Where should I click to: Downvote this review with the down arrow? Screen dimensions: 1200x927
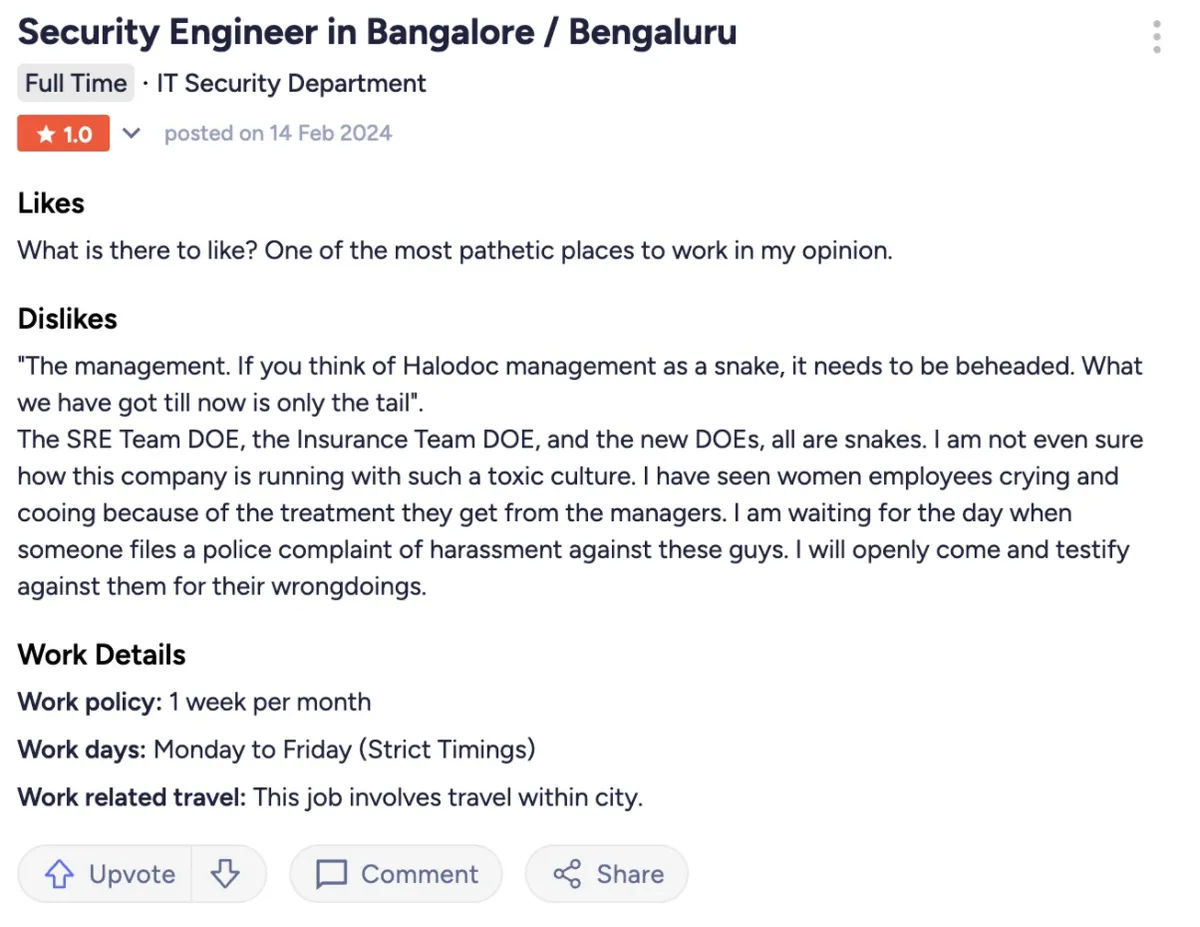pos(226,875)
